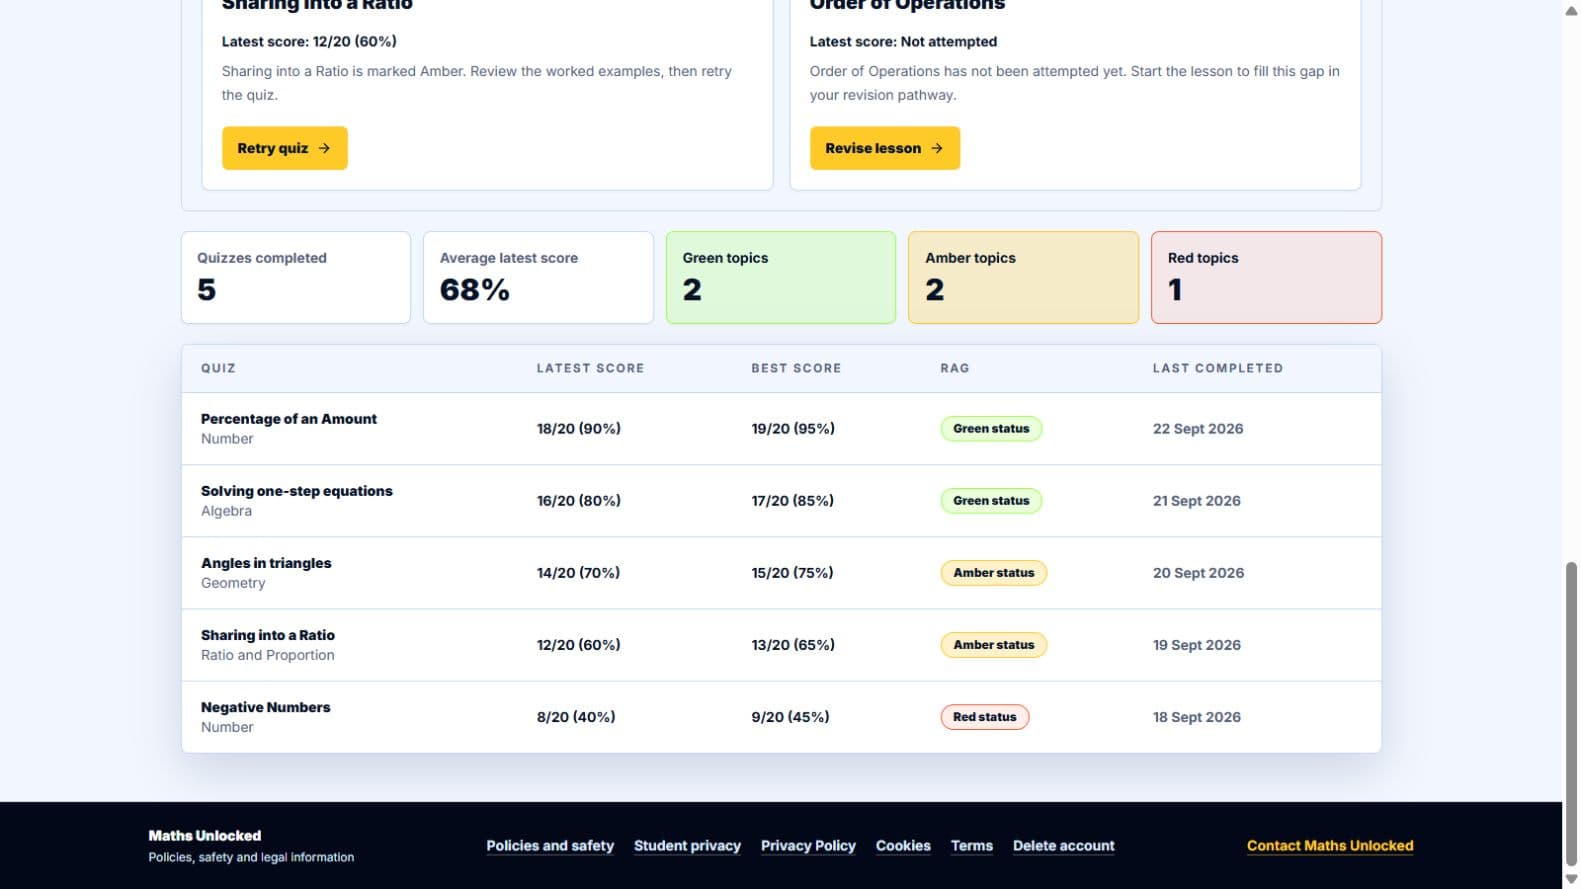
Task: Select the Amber topics summary card
Action: click(1023, 278)
